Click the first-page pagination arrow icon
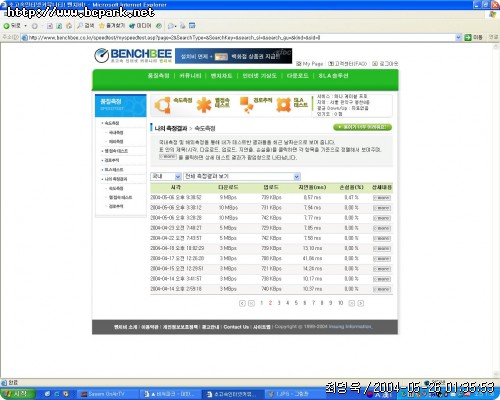Screen dimensions: 500x400 coord(242,303)
